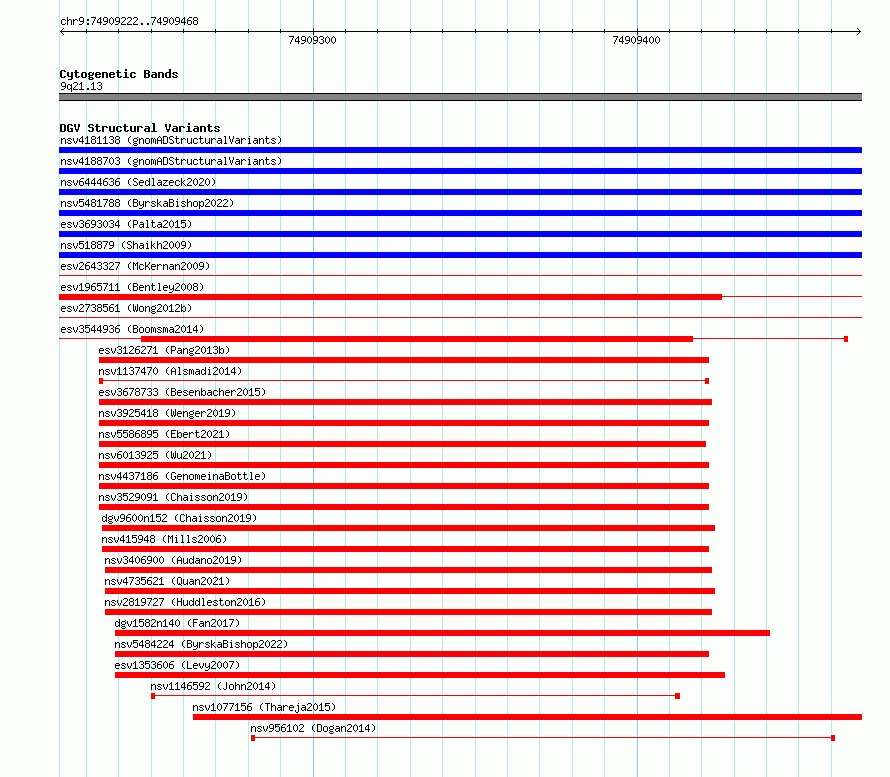Click dgv9600n152 (Chaisson2019) label
This screenshot has height=777, width=890.
[x=179, y=518]
